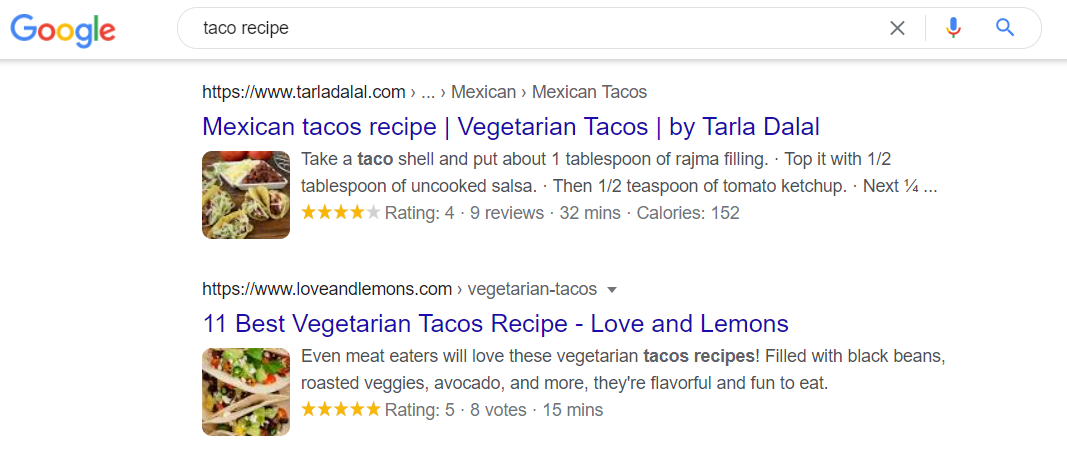Viewport: 1067px width, 457px height.
Task: Open the Love and Lemons tacos thumbnail
Action: [x=246, y=391]
